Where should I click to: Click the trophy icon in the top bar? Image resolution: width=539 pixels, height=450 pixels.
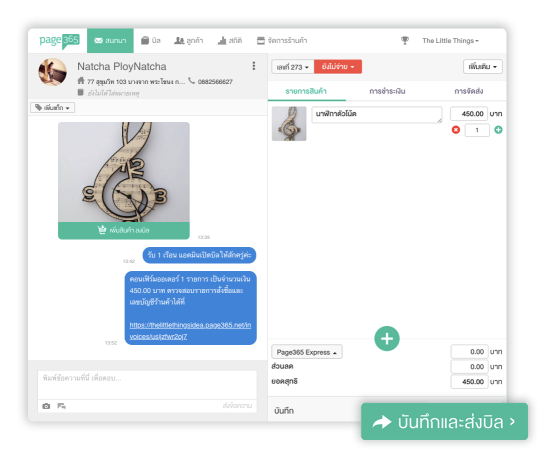[405, 41]
